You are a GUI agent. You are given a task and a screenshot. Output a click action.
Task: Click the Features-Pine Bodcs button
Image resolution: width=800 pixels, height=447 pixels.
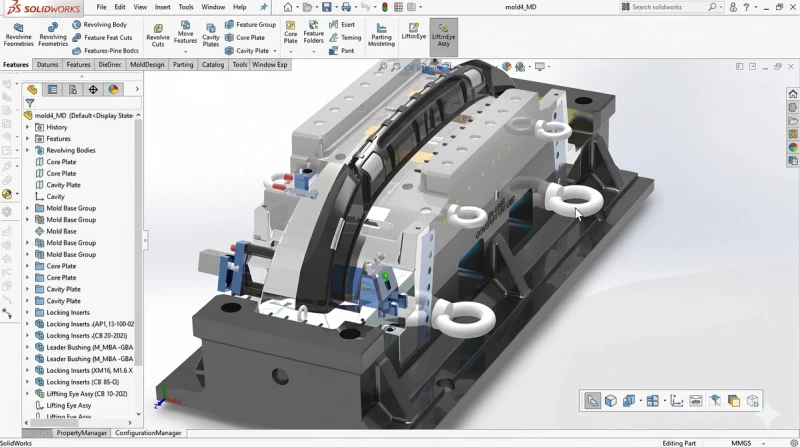(x=105, y=51)
